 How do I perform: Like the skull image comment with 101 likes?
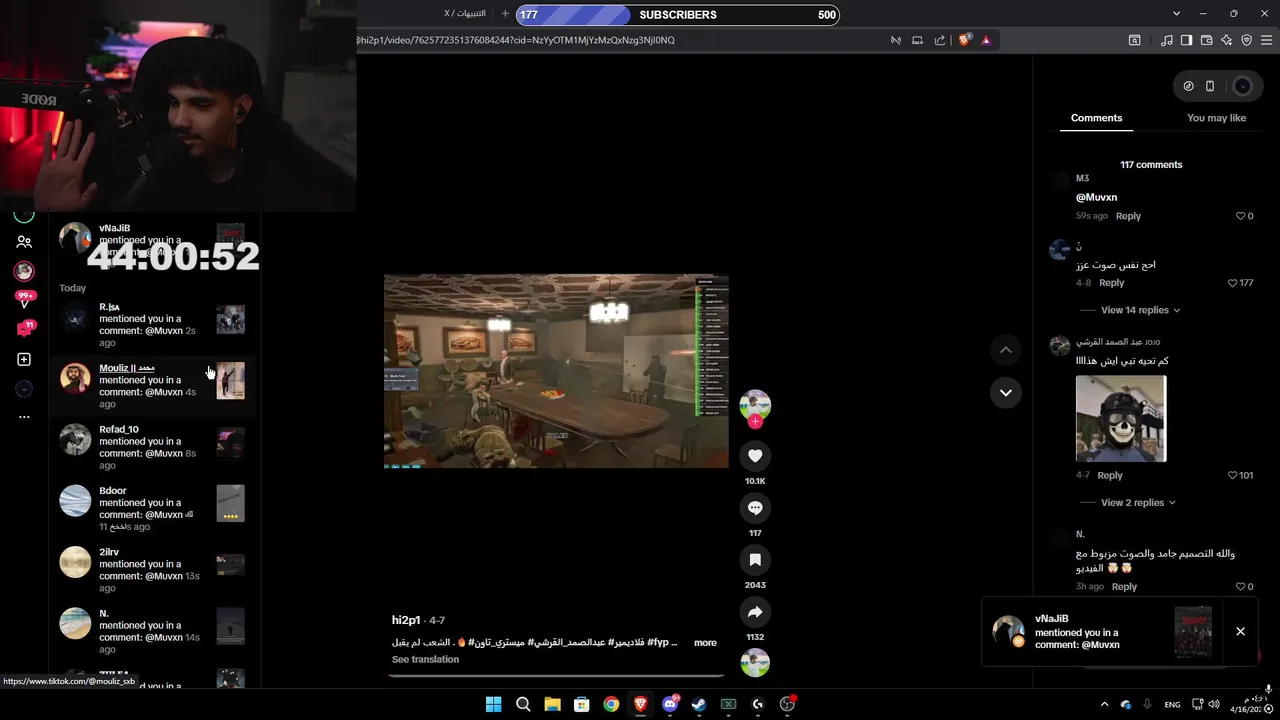[x=1233, y=475]
